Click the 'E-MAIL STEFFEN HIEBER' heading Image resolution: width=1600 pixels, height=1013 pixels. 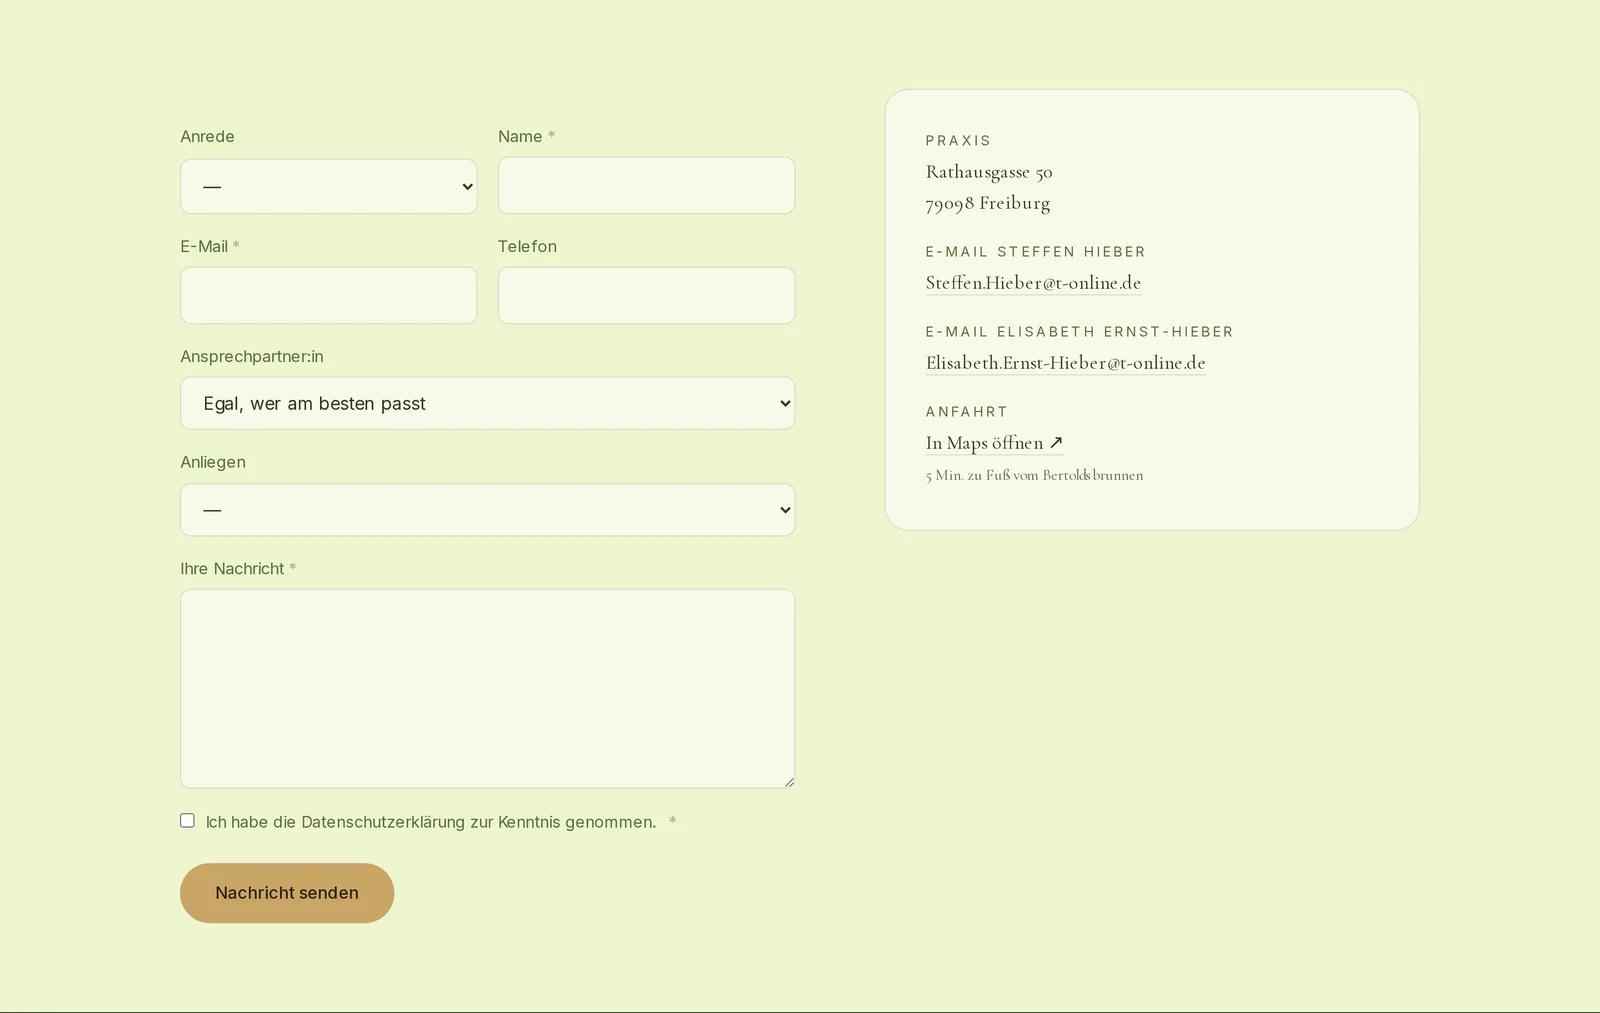coord(1035,252)
